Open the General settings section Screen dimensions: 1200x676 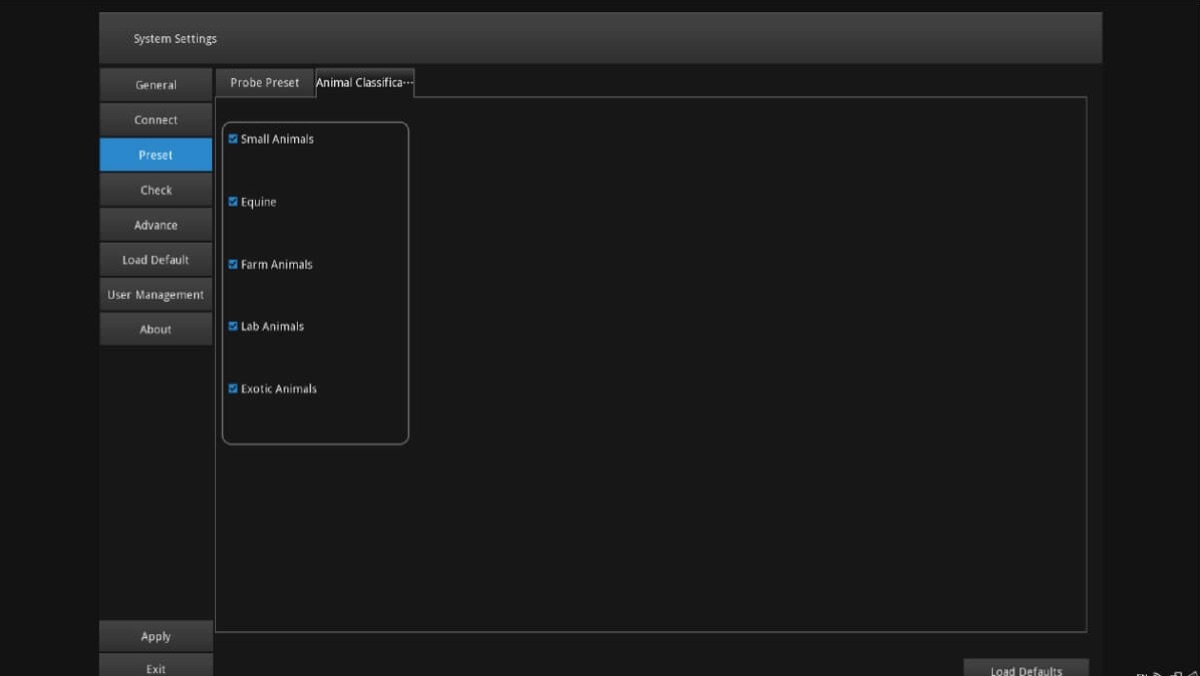(156, 85)
